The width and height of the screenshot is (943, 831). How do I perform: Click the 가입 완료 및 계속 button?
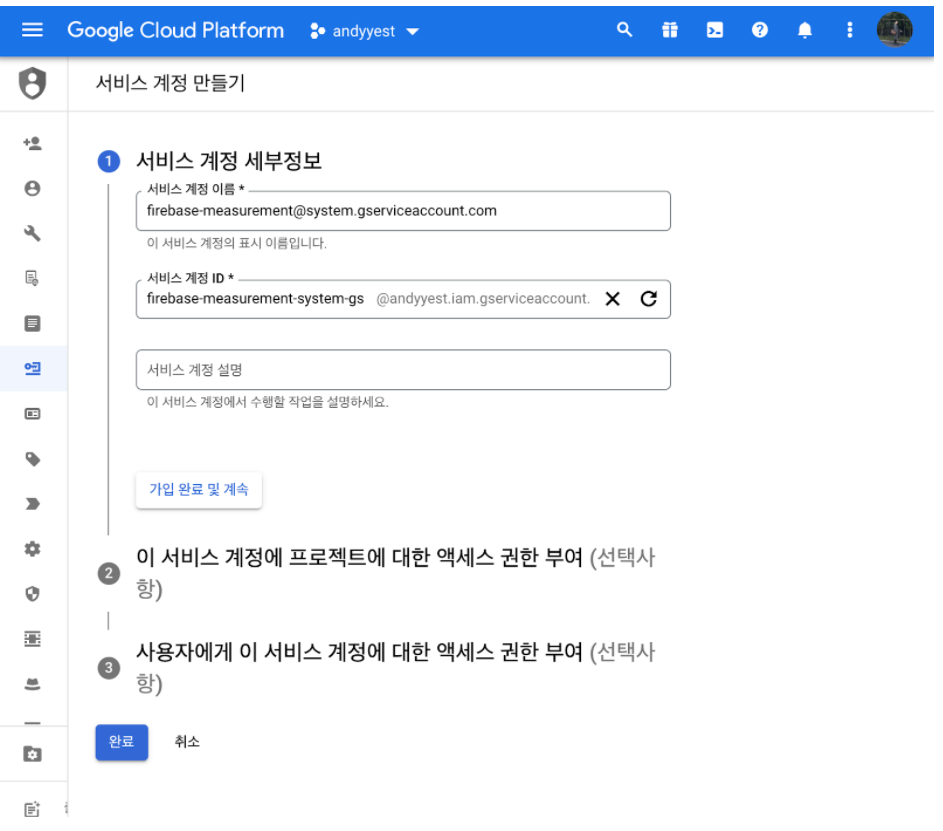click(x=198, y=489)
